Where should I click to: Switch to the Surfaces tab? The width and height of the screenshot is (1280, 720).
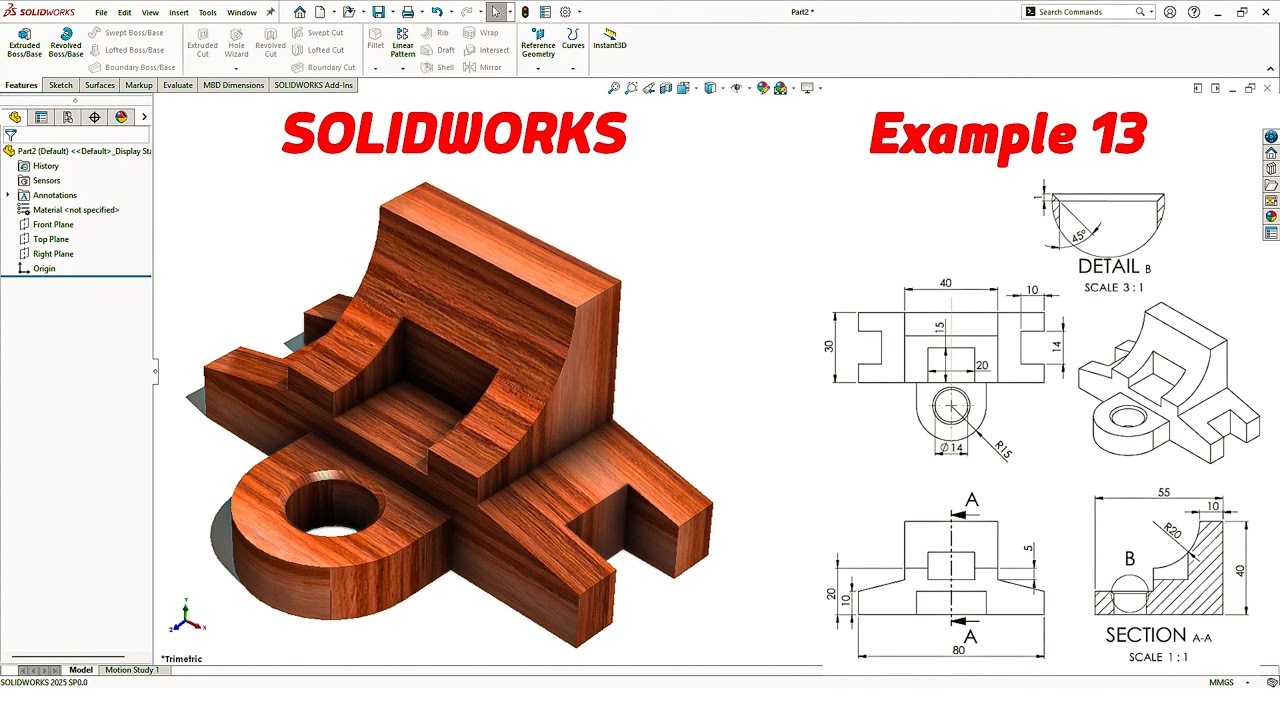99,85
